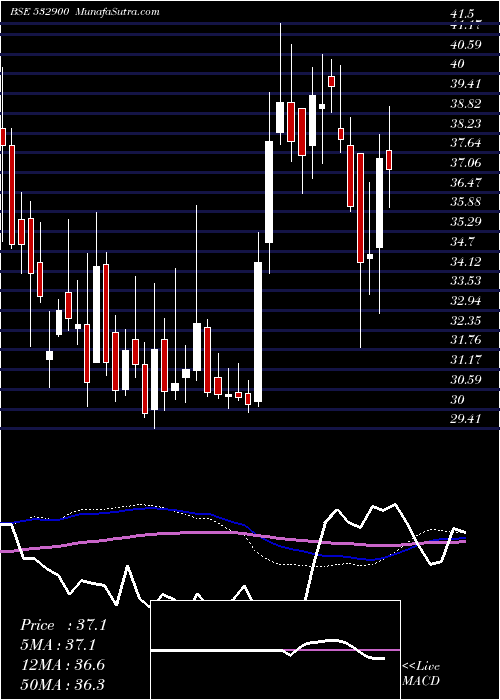The width and height of the screenshot is (500, 700).
Task: Click the 38.82 price axis label
Action: [x=466, y=104]
